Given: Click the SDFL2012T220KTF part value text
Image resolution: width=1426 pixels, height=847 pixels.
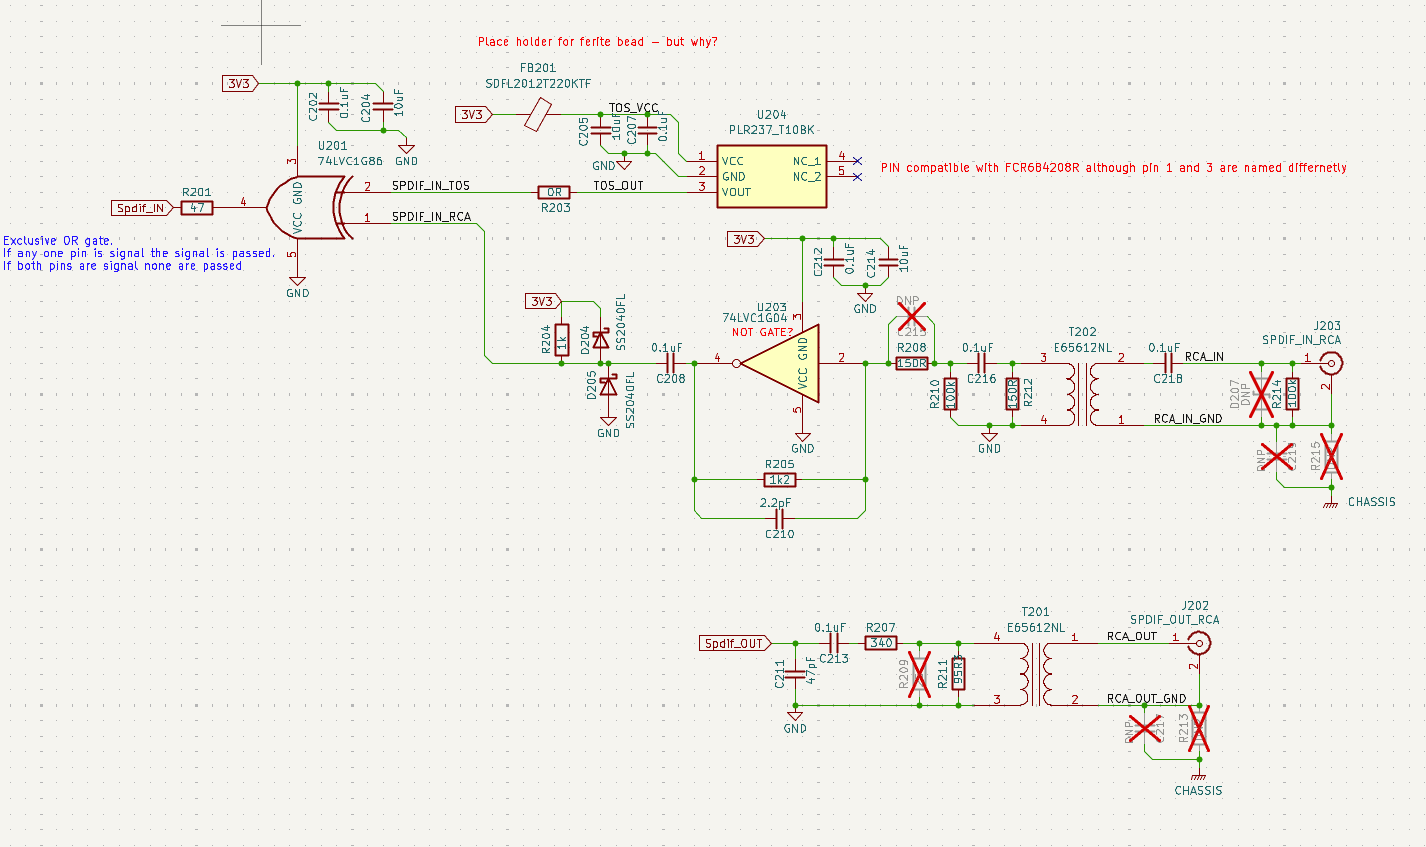Looking at the screenshot, I should point(538,84).
